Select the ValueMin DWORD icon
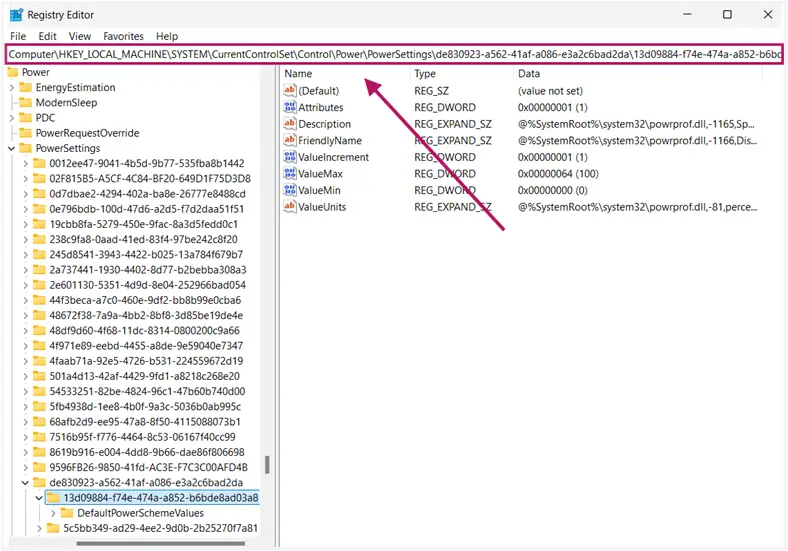Image resolution: width=788 pixels, height=551 pixels. (290, 190)
